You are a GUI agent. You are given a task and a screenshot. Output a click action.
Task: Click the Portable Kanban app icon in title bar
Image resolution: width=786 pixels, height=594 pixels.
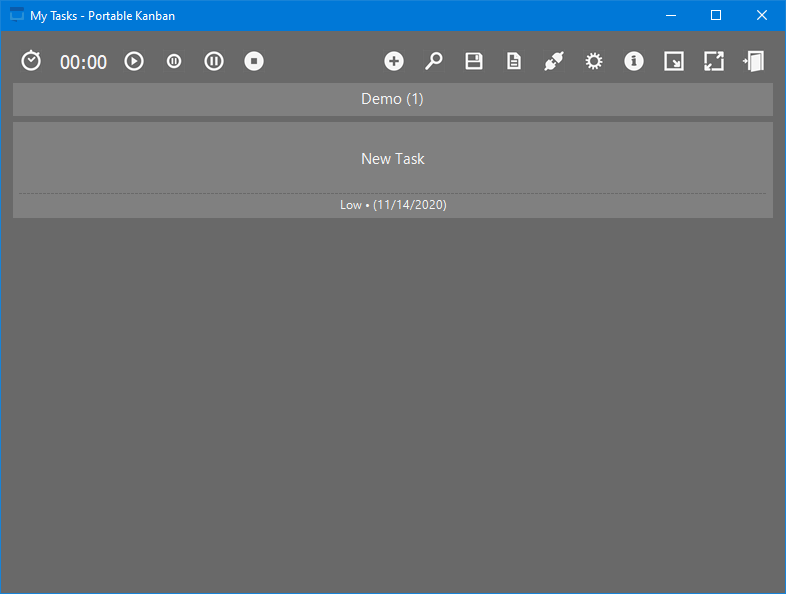(x=17, y=15)
